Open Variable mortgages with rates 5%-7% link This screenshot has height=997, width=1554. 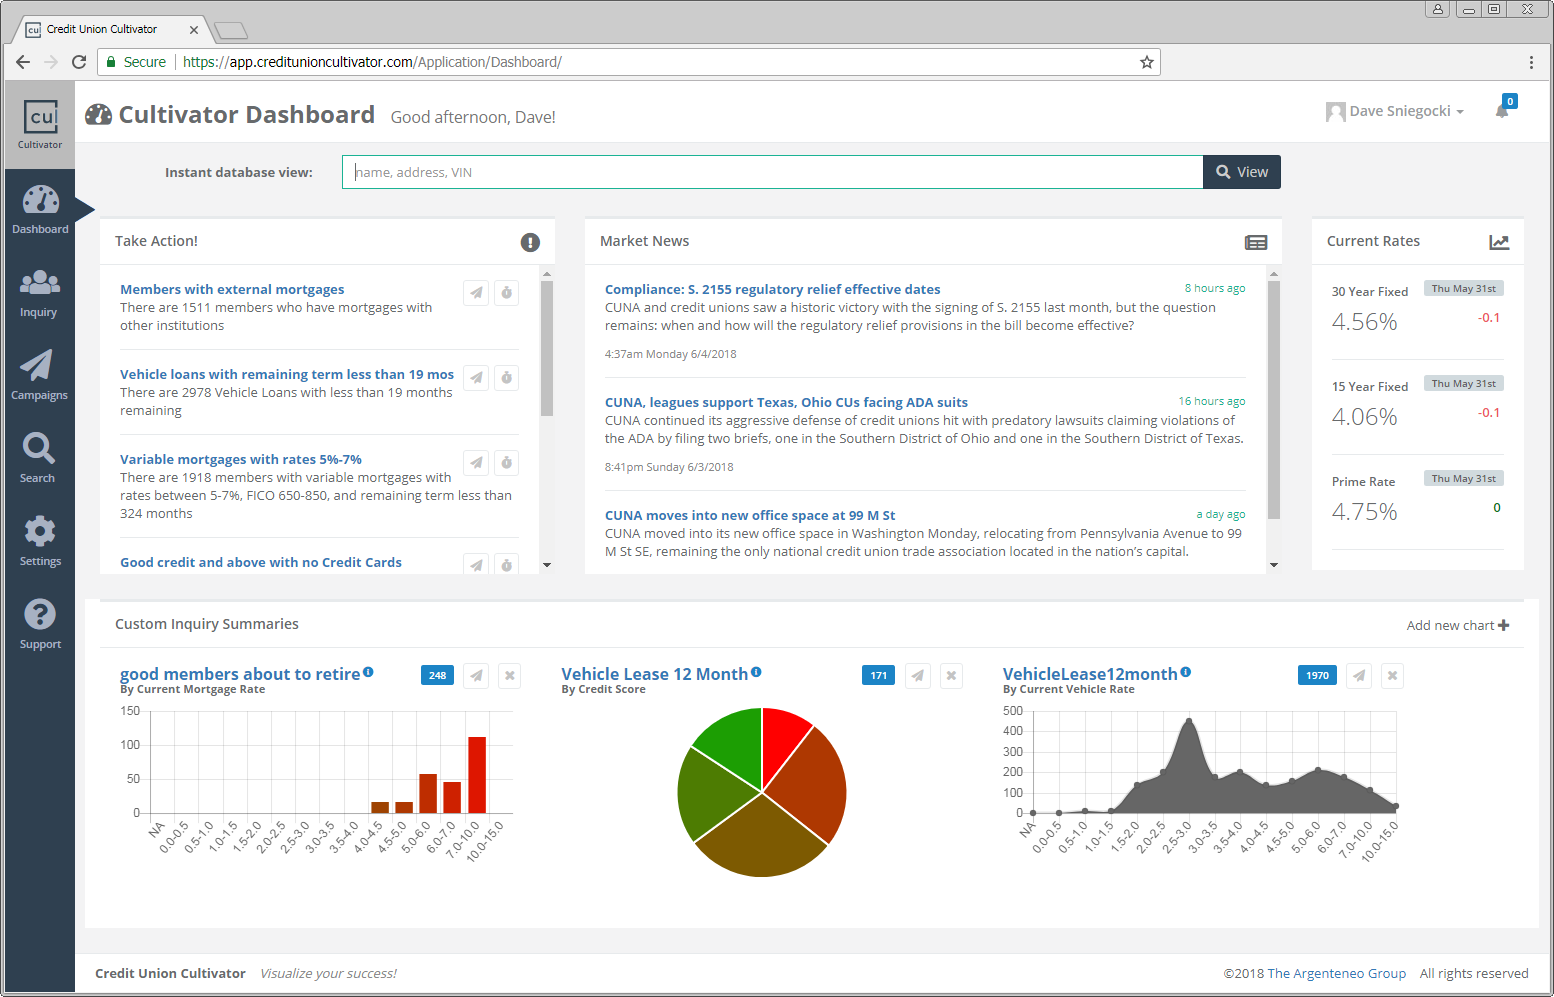(241, 460)
